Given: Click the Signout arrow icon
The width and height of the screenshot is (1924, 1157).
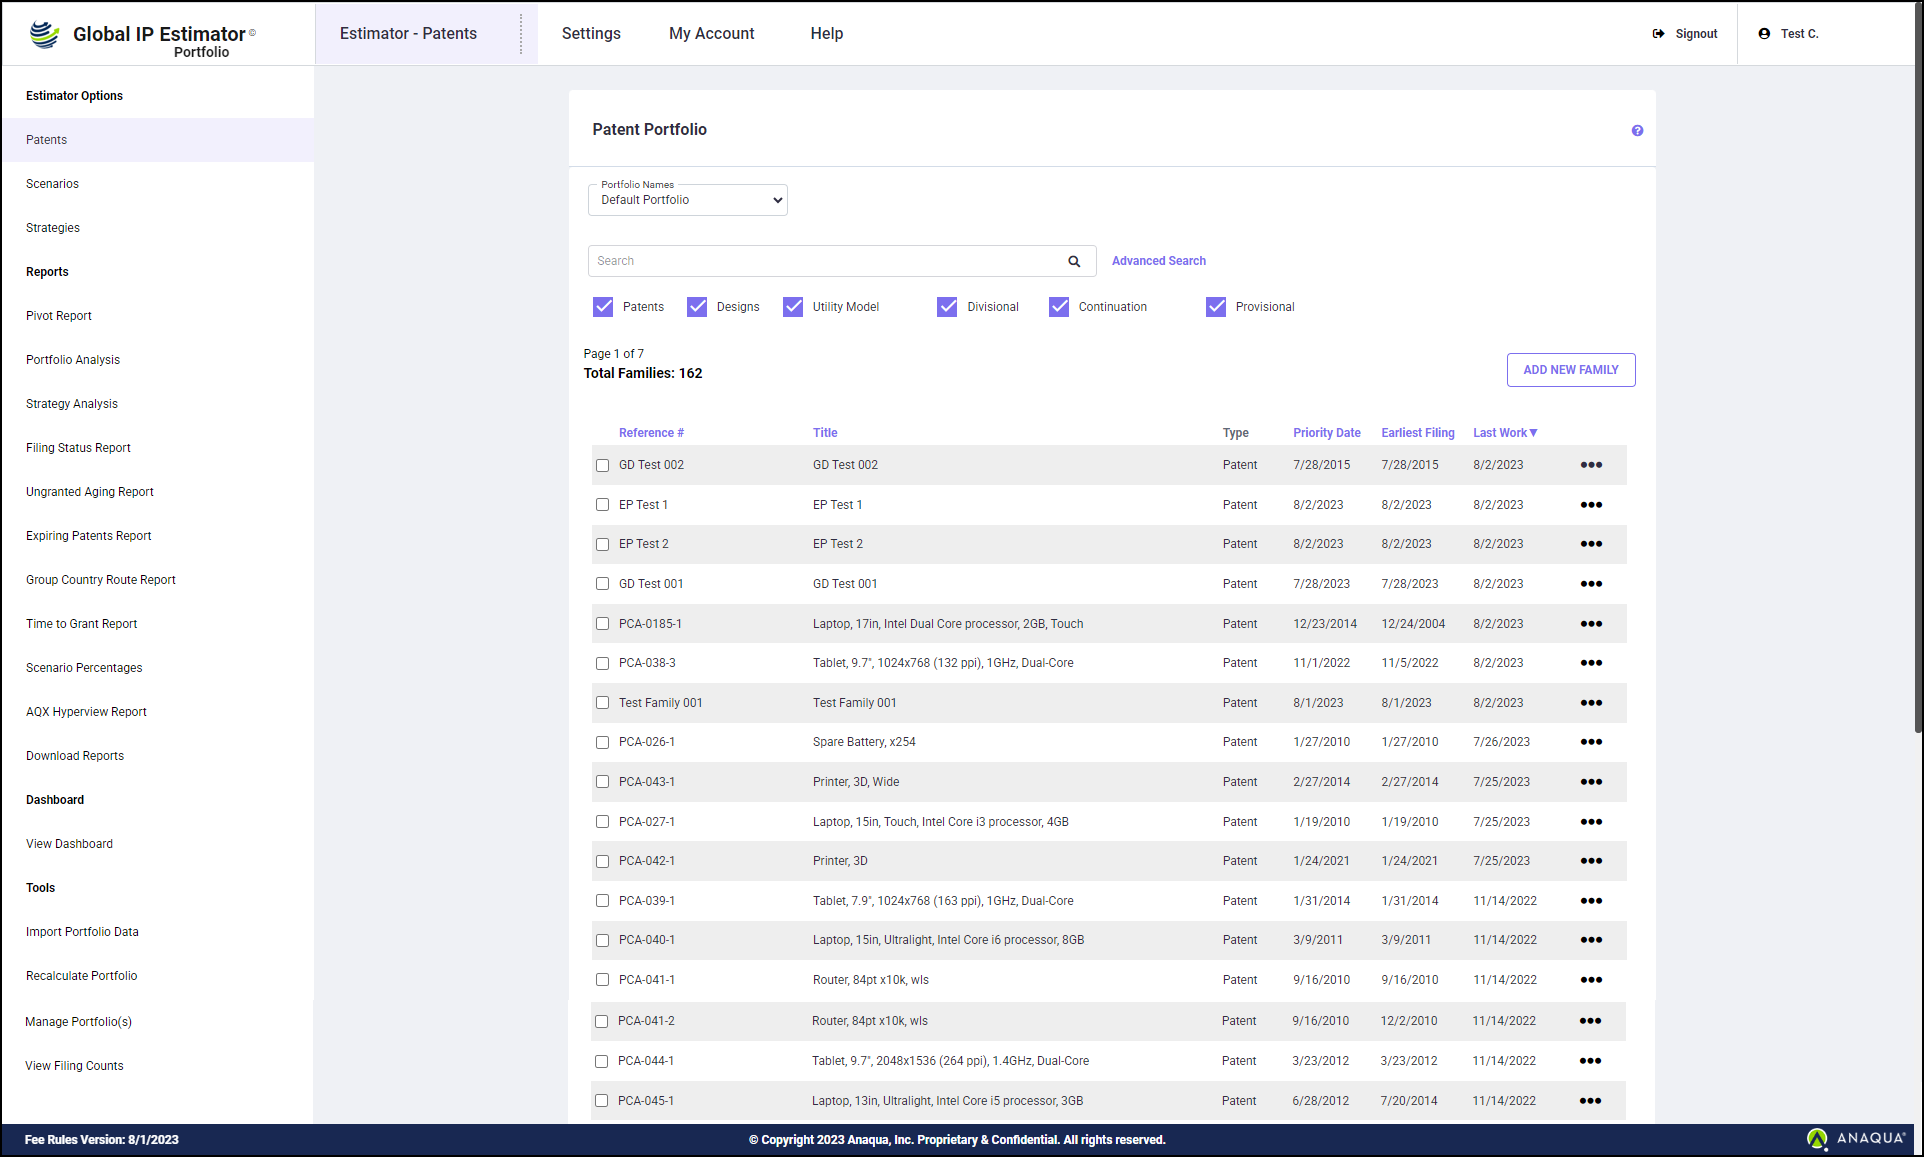Looking at the screenshot, I should [1658, 34].
